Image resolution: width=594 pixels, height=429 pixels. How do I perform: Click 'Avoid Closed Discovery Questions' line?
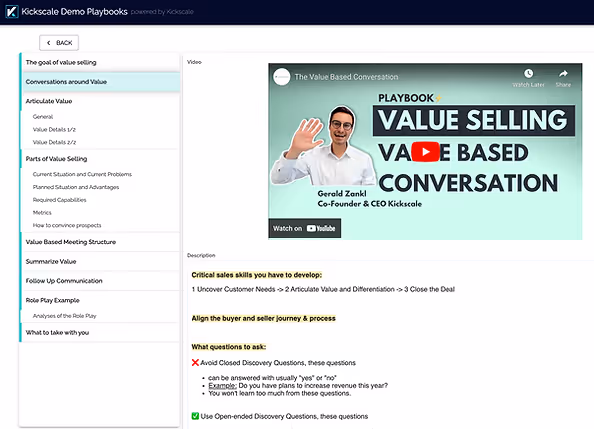(278, 363)
